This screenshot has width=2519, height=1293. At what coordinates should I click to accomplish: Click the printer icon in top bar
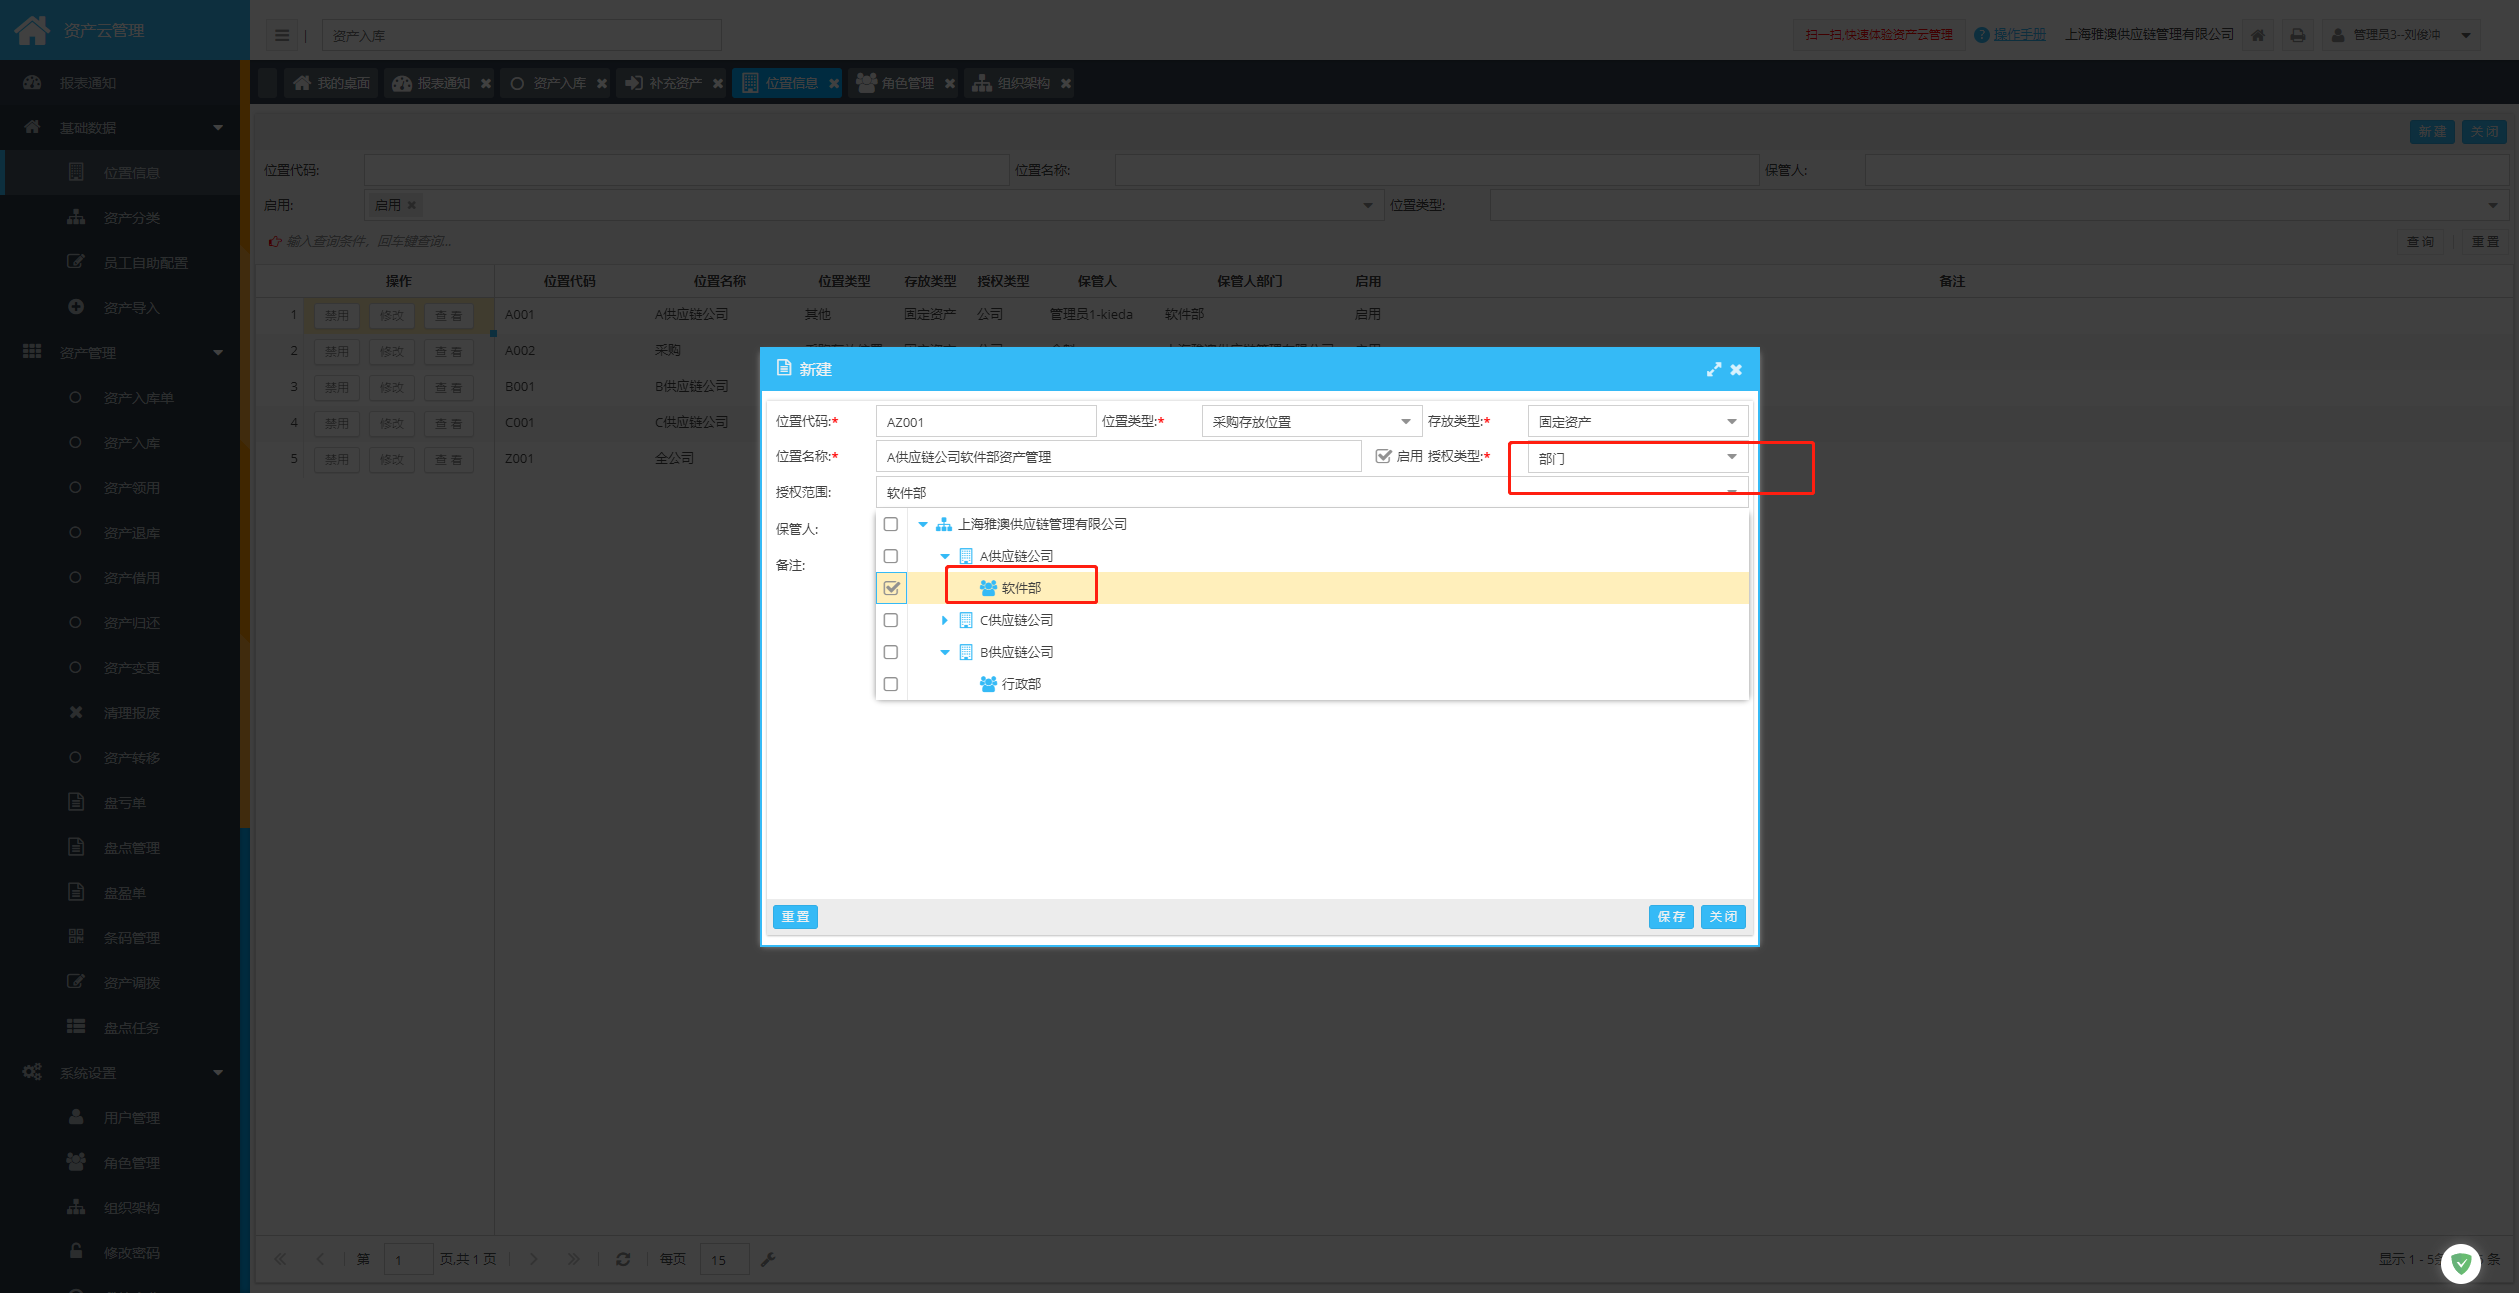tap(2298, 35)
